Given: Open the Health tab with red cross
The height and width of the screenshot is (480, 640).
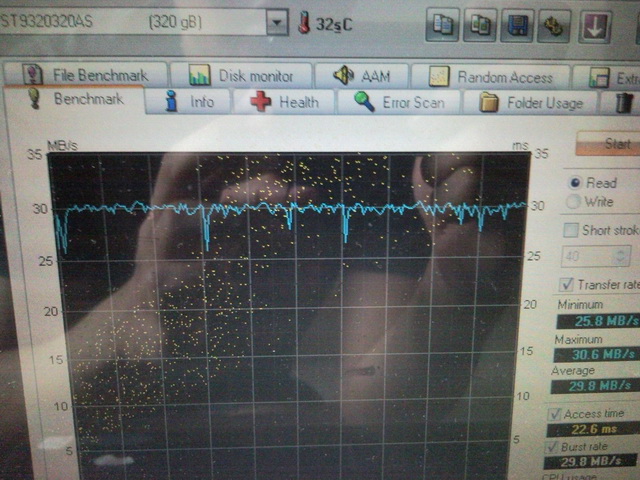Looking at the screenshot, I should coord(285,101).
